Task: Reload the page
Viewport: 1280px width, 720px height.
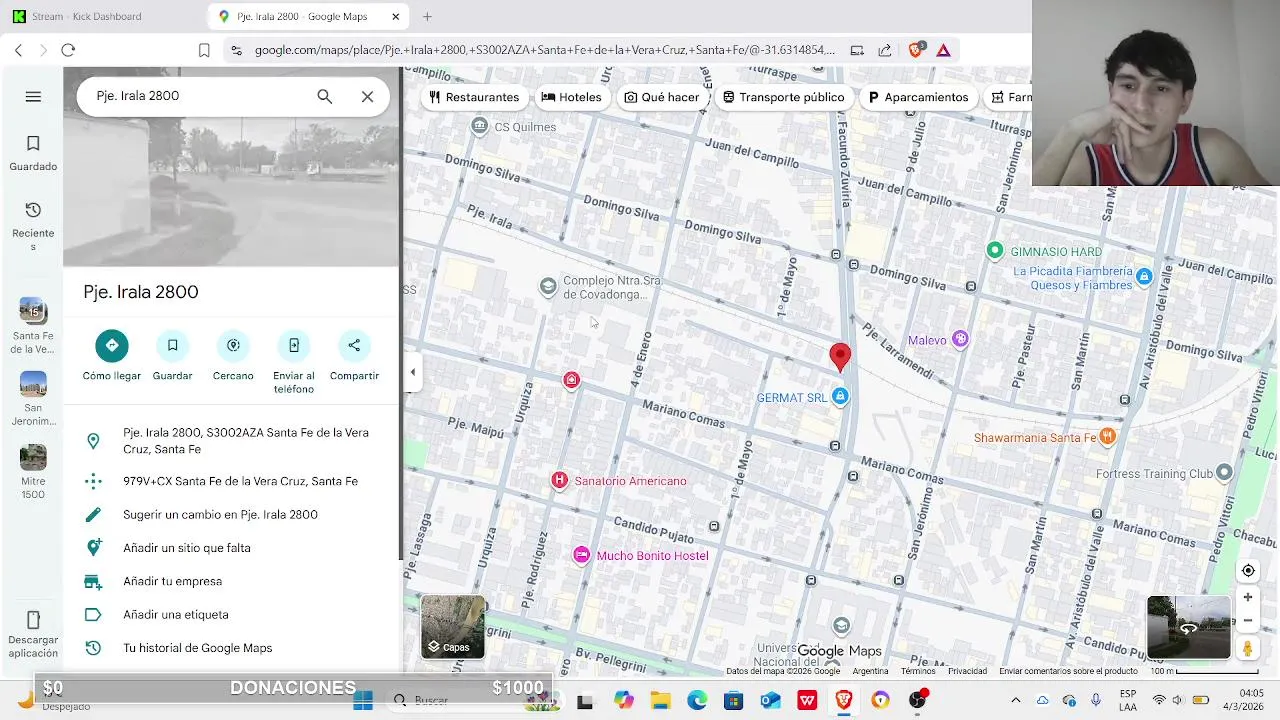Action: [68, 50]
